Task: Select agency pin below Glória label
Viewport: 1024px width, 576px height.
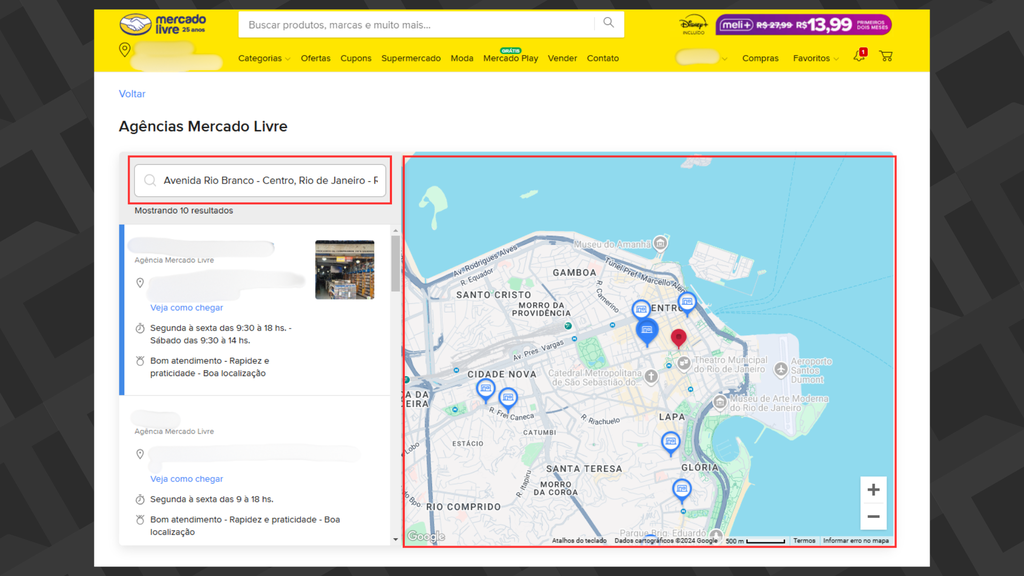Action: click(x=682, y=490)
